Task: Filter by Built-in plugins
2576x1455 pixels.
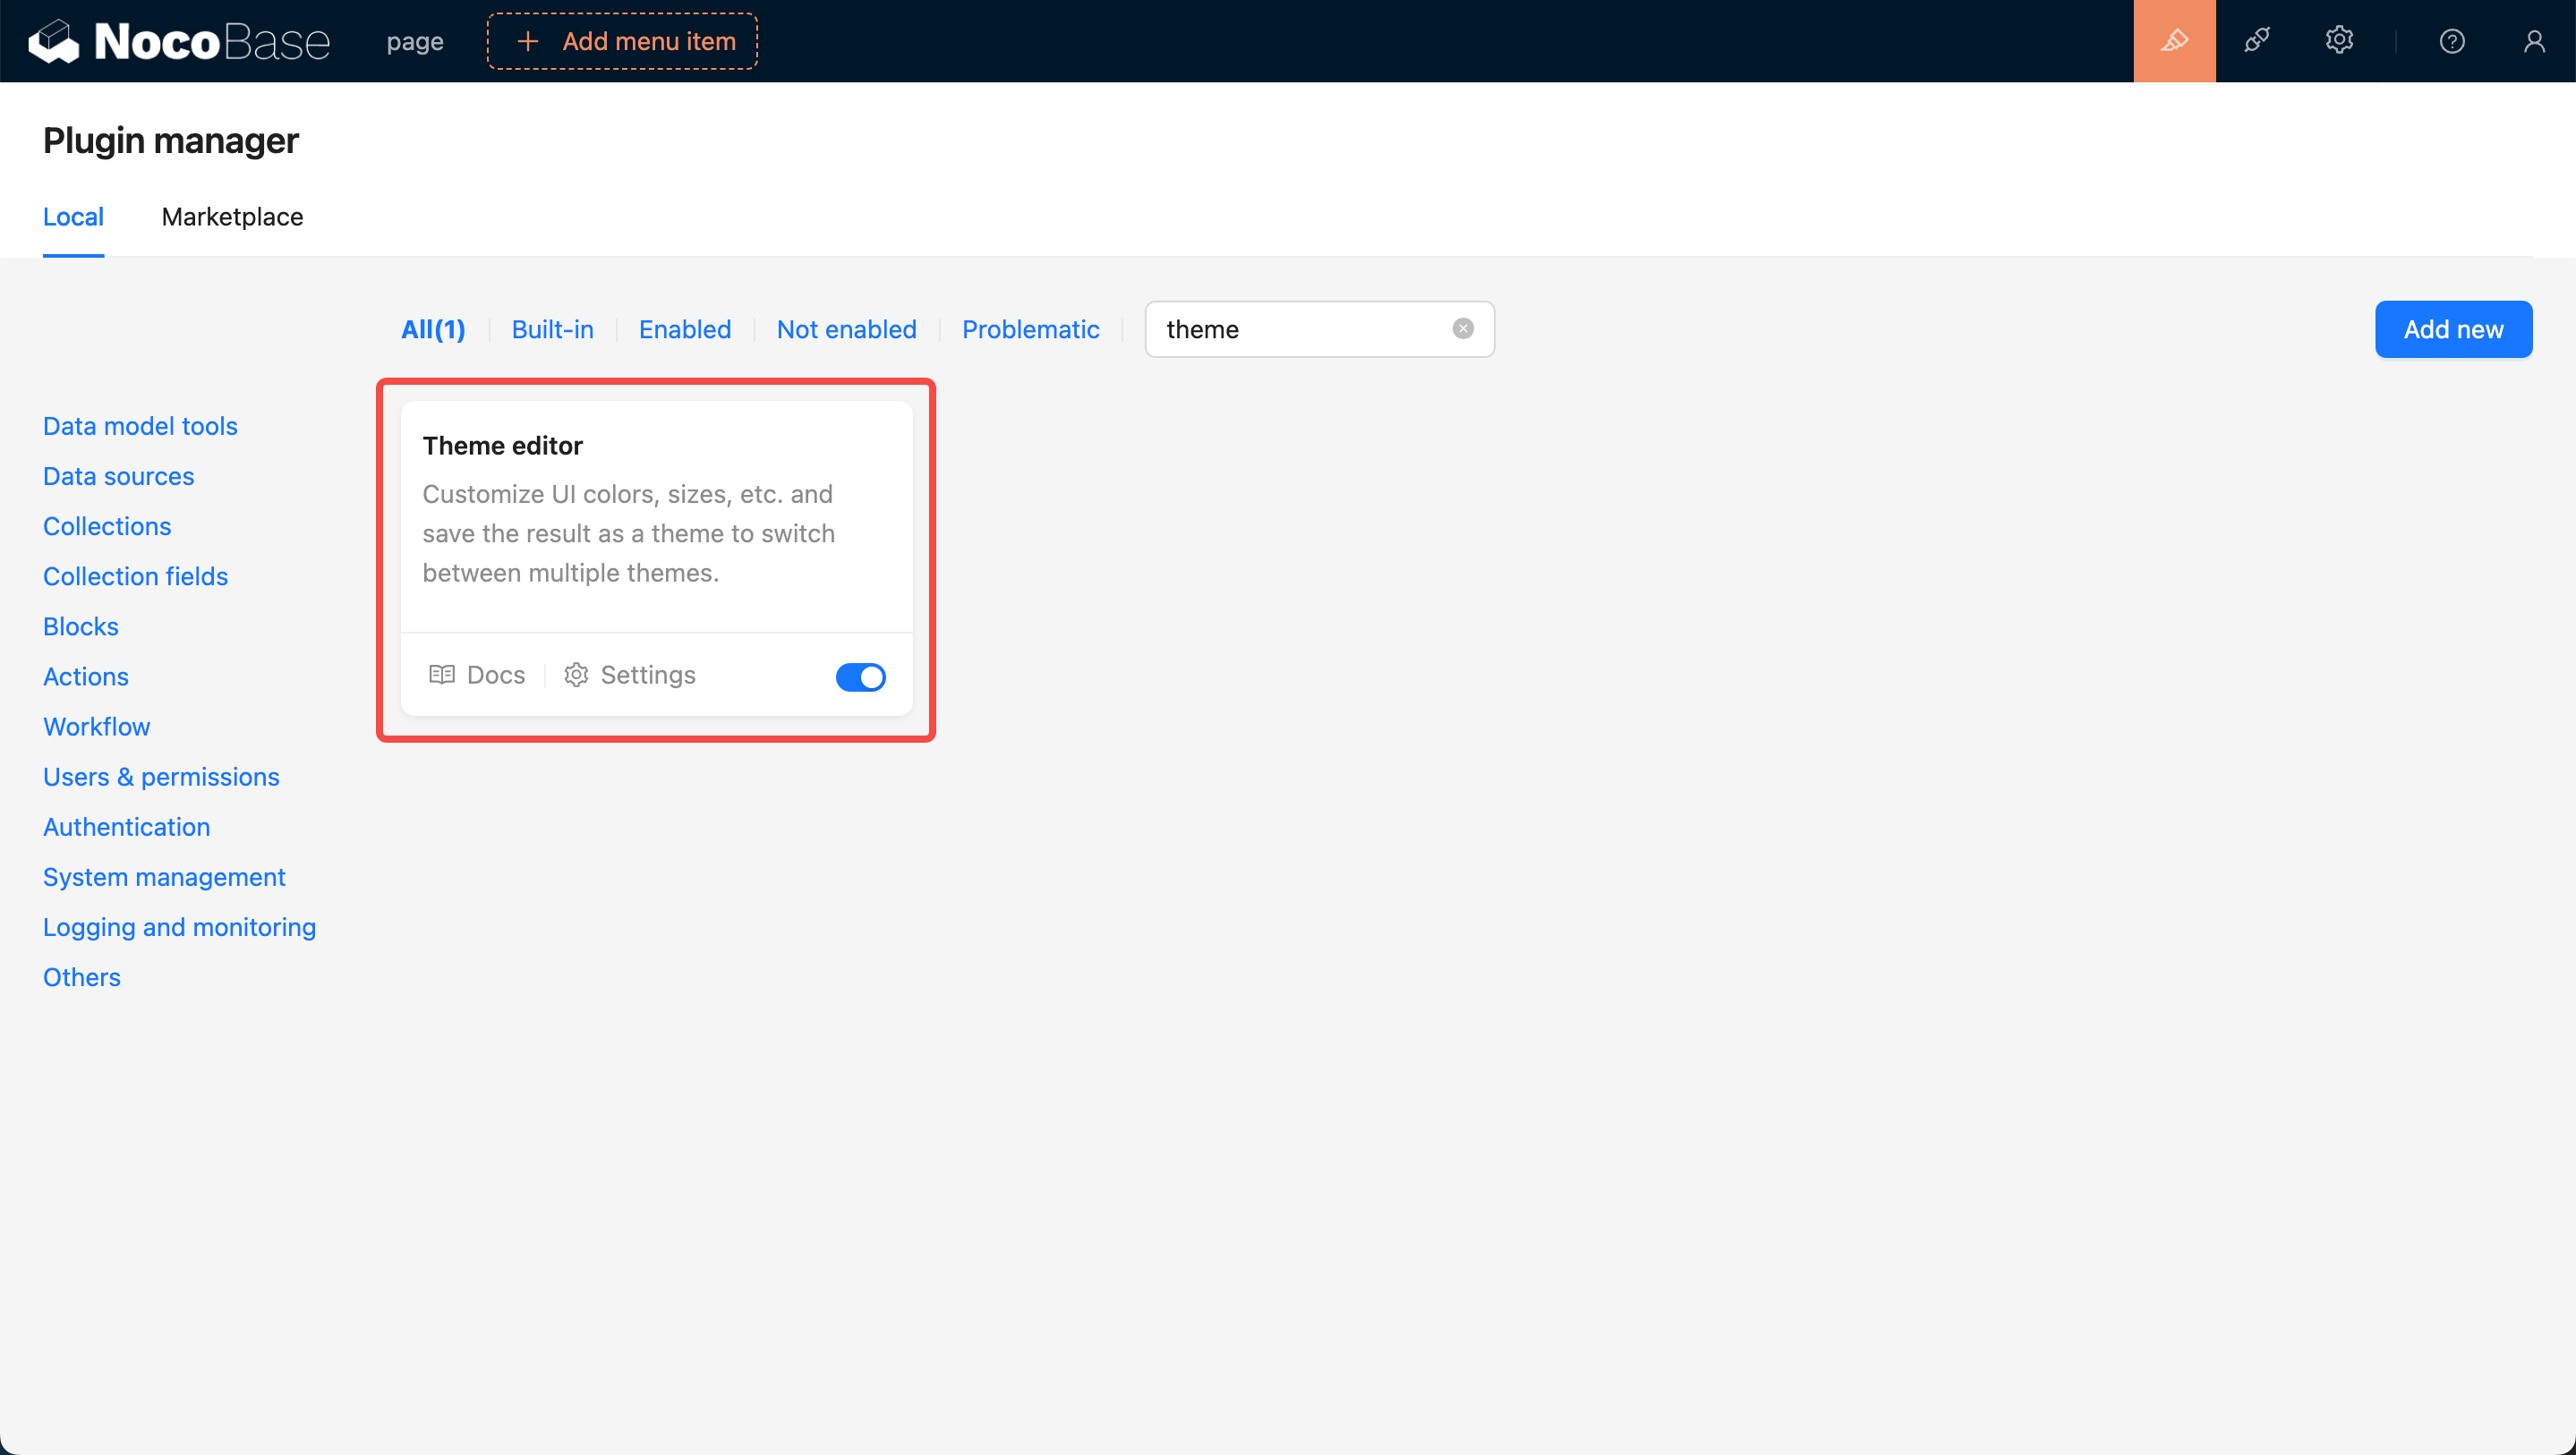Action: click(x=552, y=329)
